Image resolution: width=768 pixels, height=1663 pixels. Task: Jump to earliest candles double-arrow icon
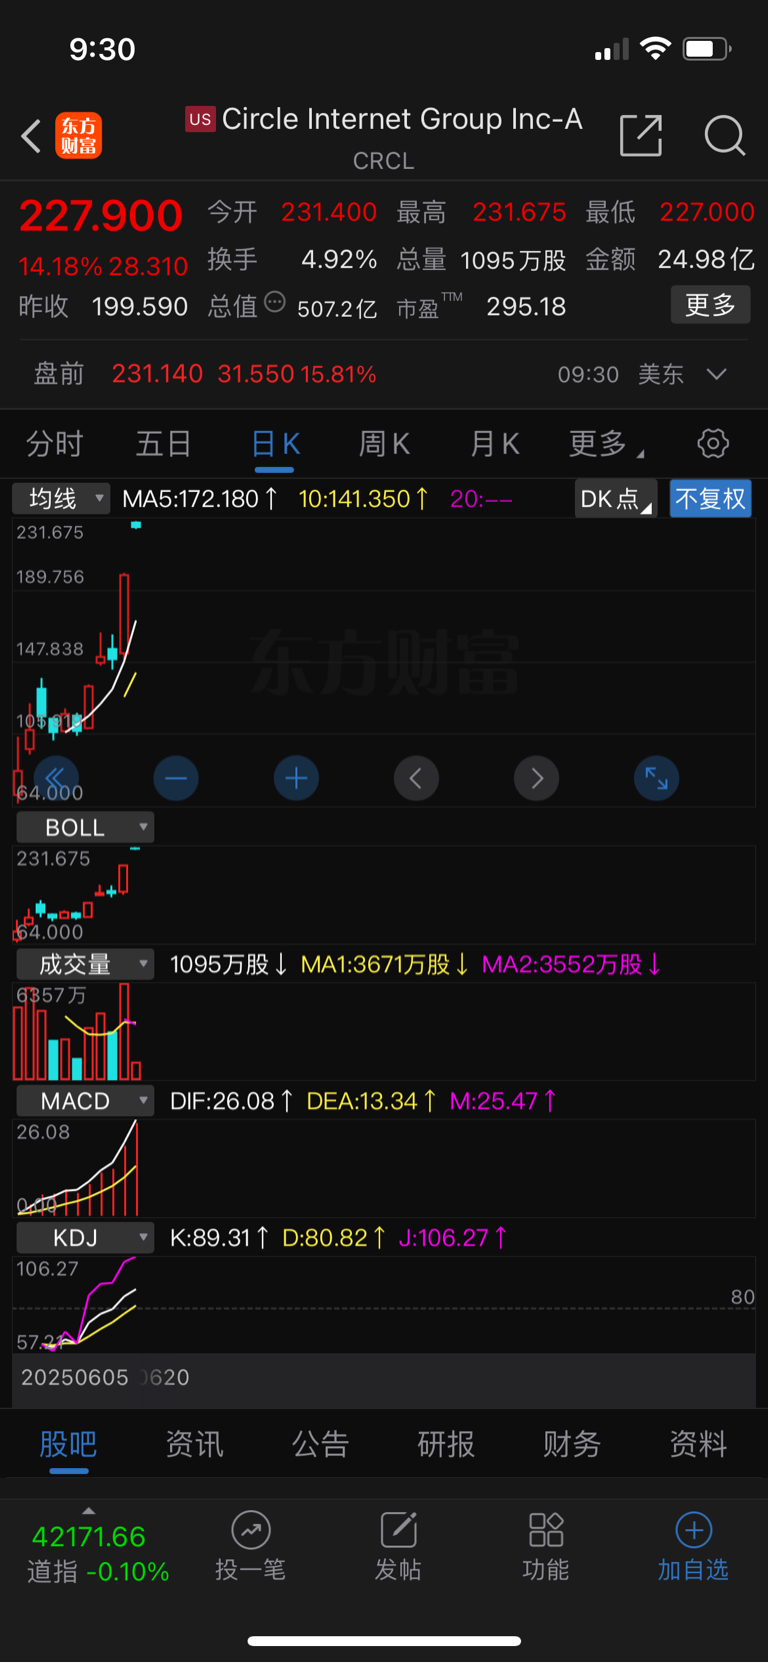pos(56,778)
